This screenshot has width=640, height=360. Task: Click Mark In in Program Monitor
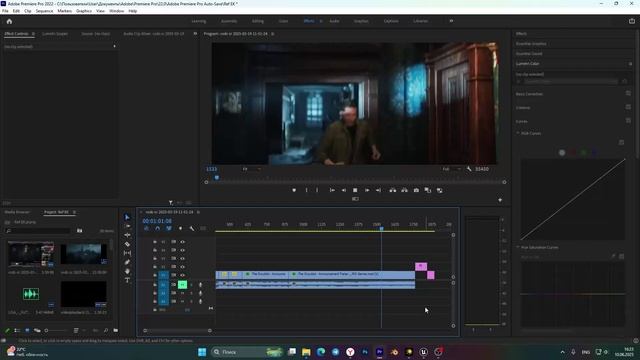[x=307, y=190]
